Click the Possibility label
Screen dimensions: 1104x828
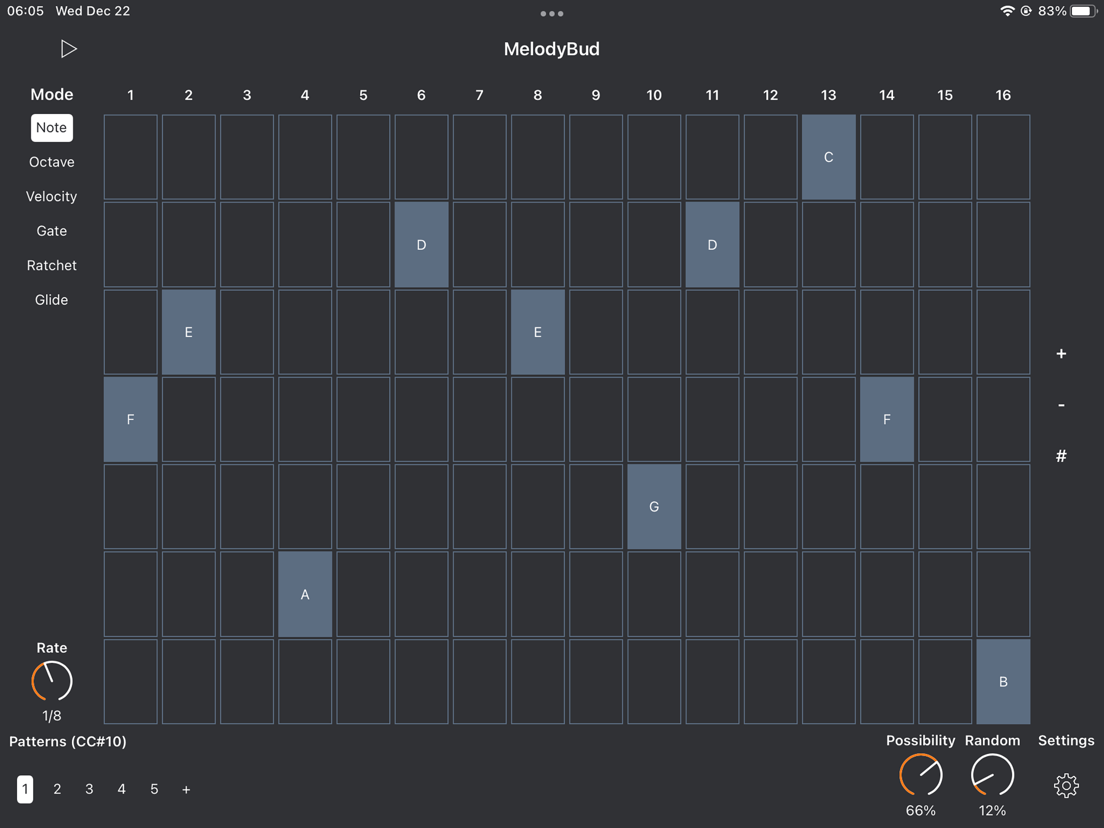[x=920, y=741]
